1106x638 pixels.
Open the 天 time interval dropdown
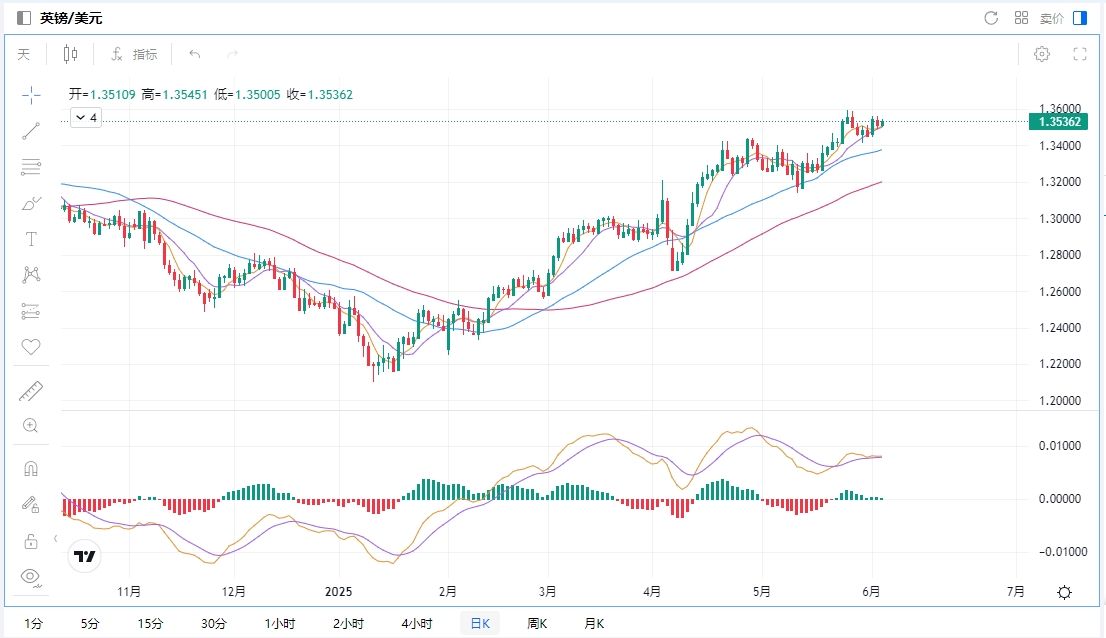[24, 54]
